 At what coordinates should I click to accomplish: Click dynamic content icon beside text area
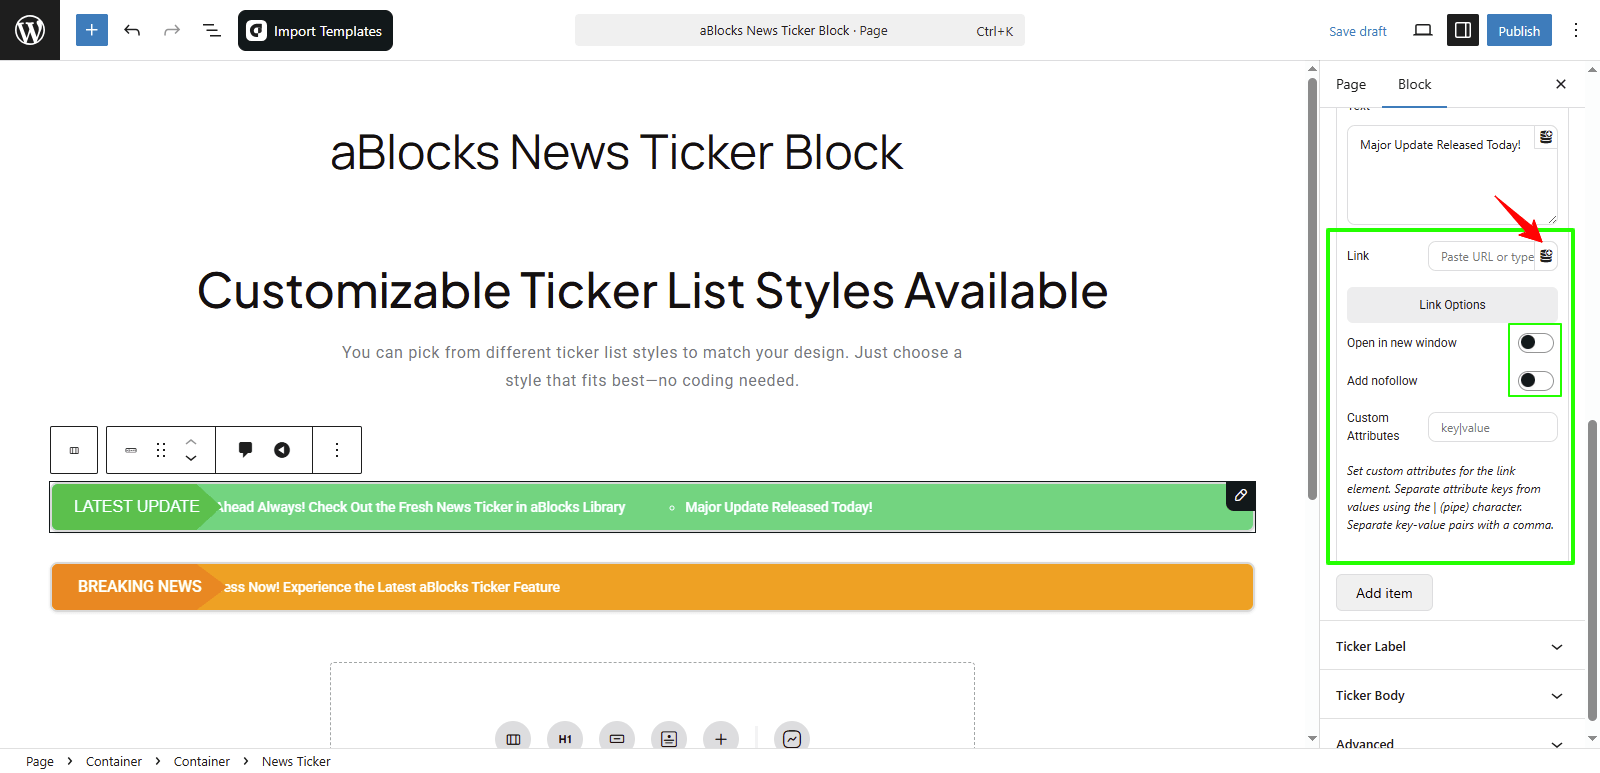click(1546, 137)
